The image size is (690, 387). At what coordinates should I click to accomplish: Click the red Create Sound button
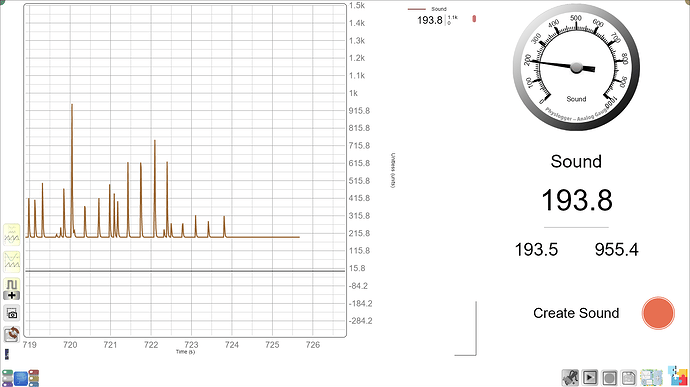click(658, 313)
